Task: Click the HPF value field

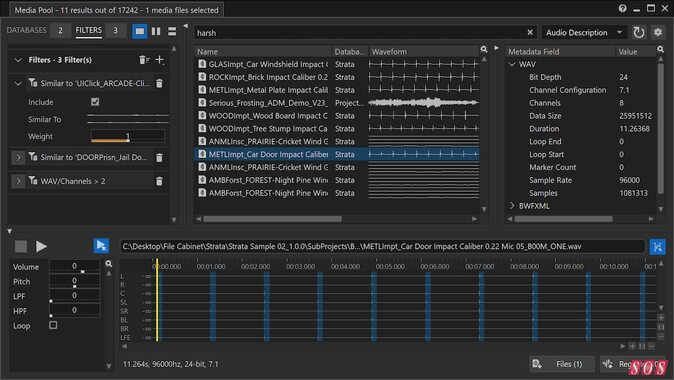Action: click(74, 311)
